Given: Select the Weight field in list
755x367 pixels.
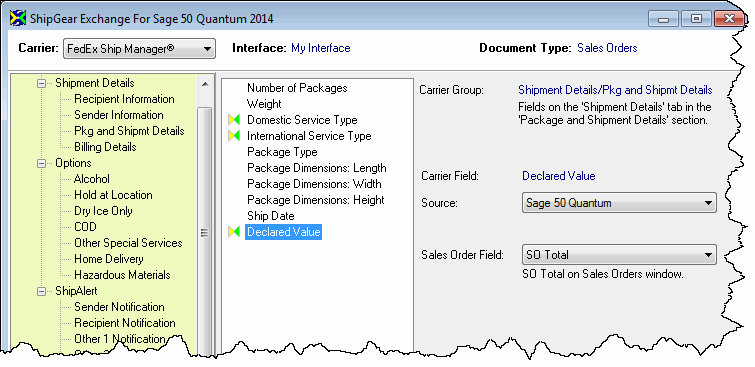Looking at the screenshot, I should point(264,104).
